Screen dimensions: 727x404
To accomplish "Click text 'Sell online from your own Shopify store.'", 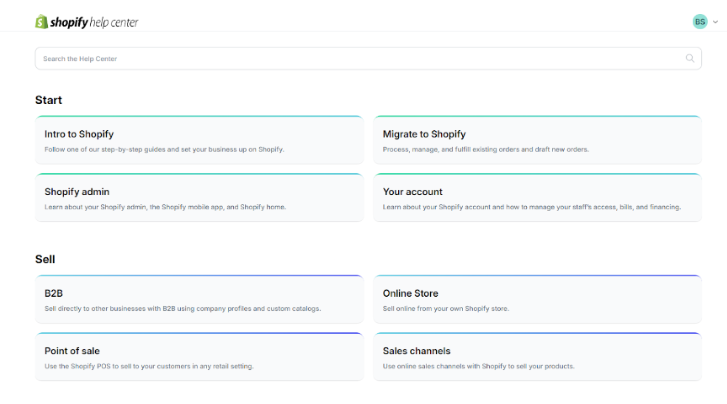I will tap(446, 308).
